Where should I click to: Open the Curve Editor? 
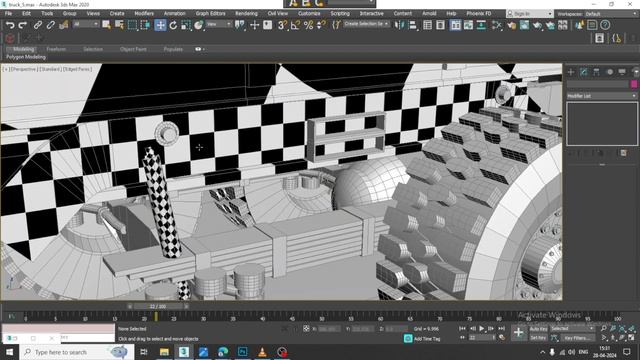469,25
